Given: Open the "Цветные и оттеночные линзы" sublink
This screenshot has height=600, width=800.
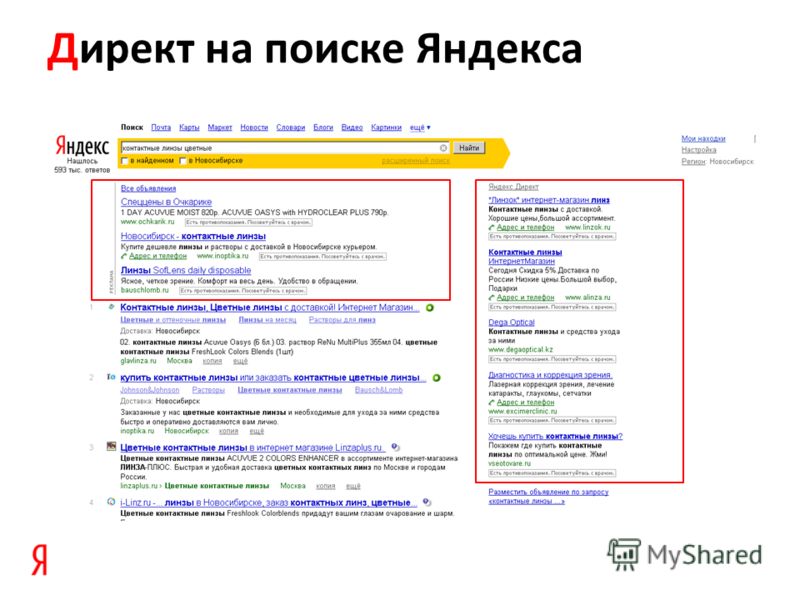Looking at the screenshot, I should tap(173, 320).
